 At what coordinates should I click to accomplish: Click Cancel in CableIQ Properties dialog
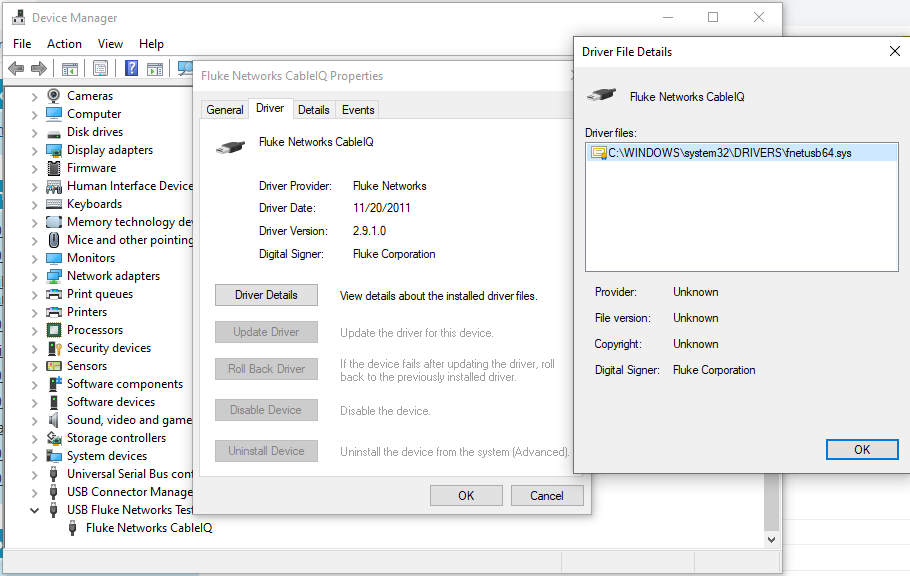[x=547, y=496]
